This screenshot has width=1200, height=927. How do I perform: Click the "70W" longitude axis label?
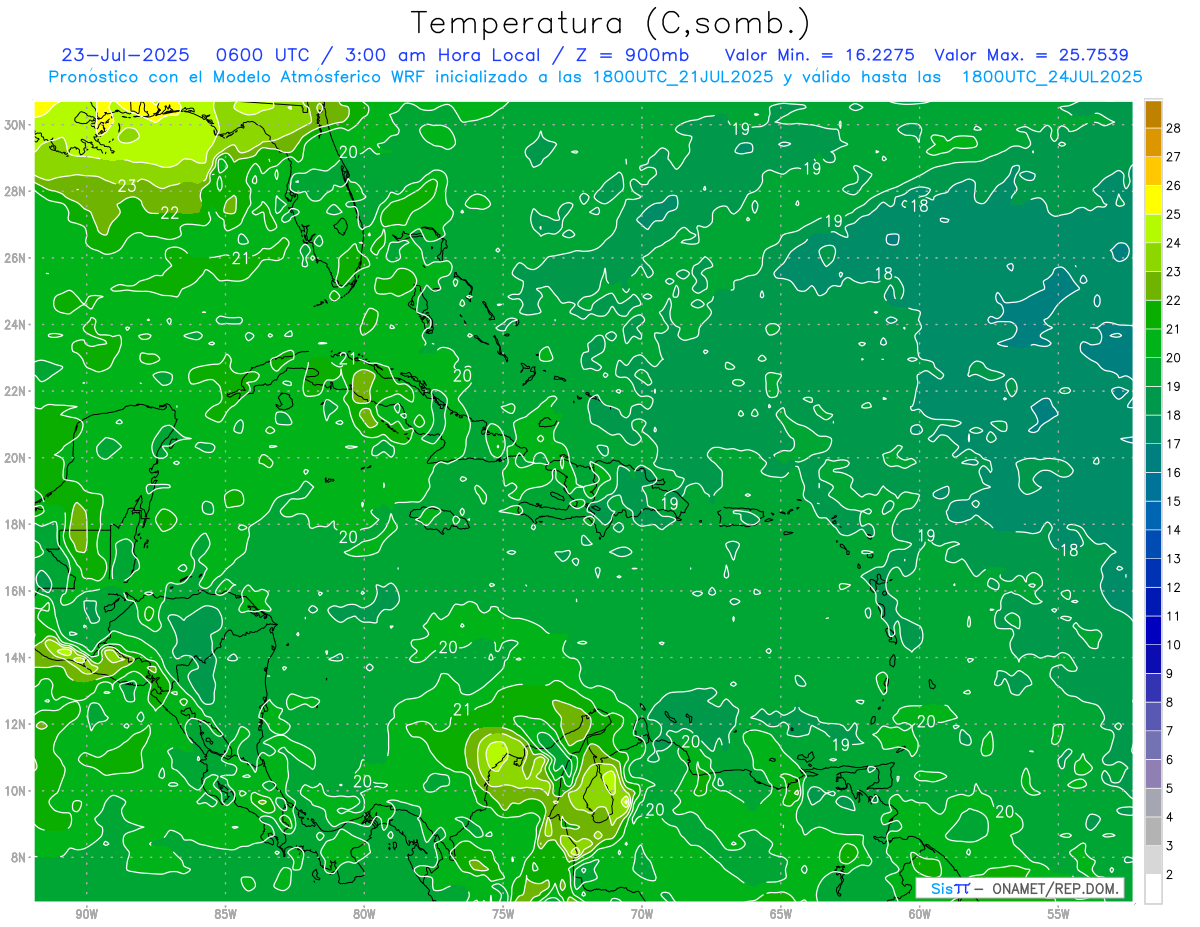point(642,915)
